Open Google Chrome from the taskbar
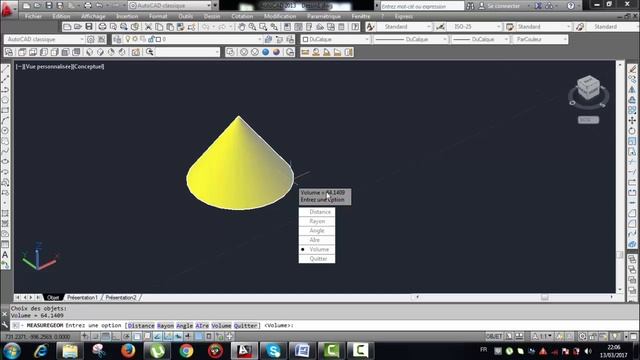The width and height of the screenshot is (640, 360). 187,351
